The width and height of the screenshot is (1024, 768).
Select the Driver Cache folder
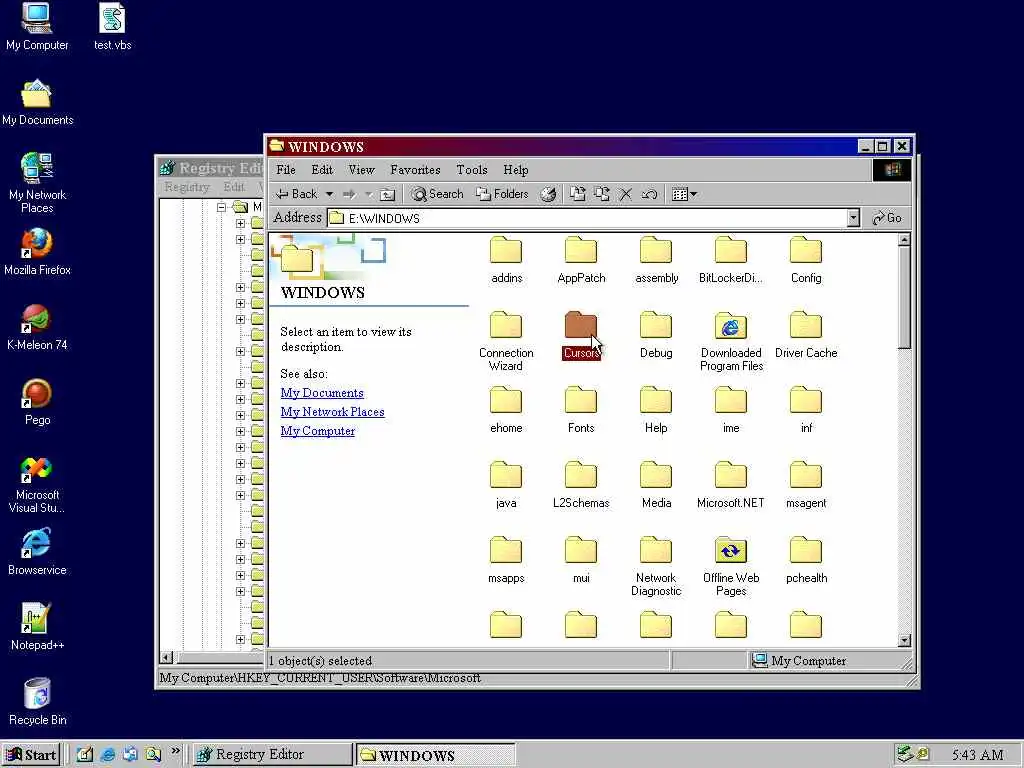pyautogui.click(x=806, y=335)
